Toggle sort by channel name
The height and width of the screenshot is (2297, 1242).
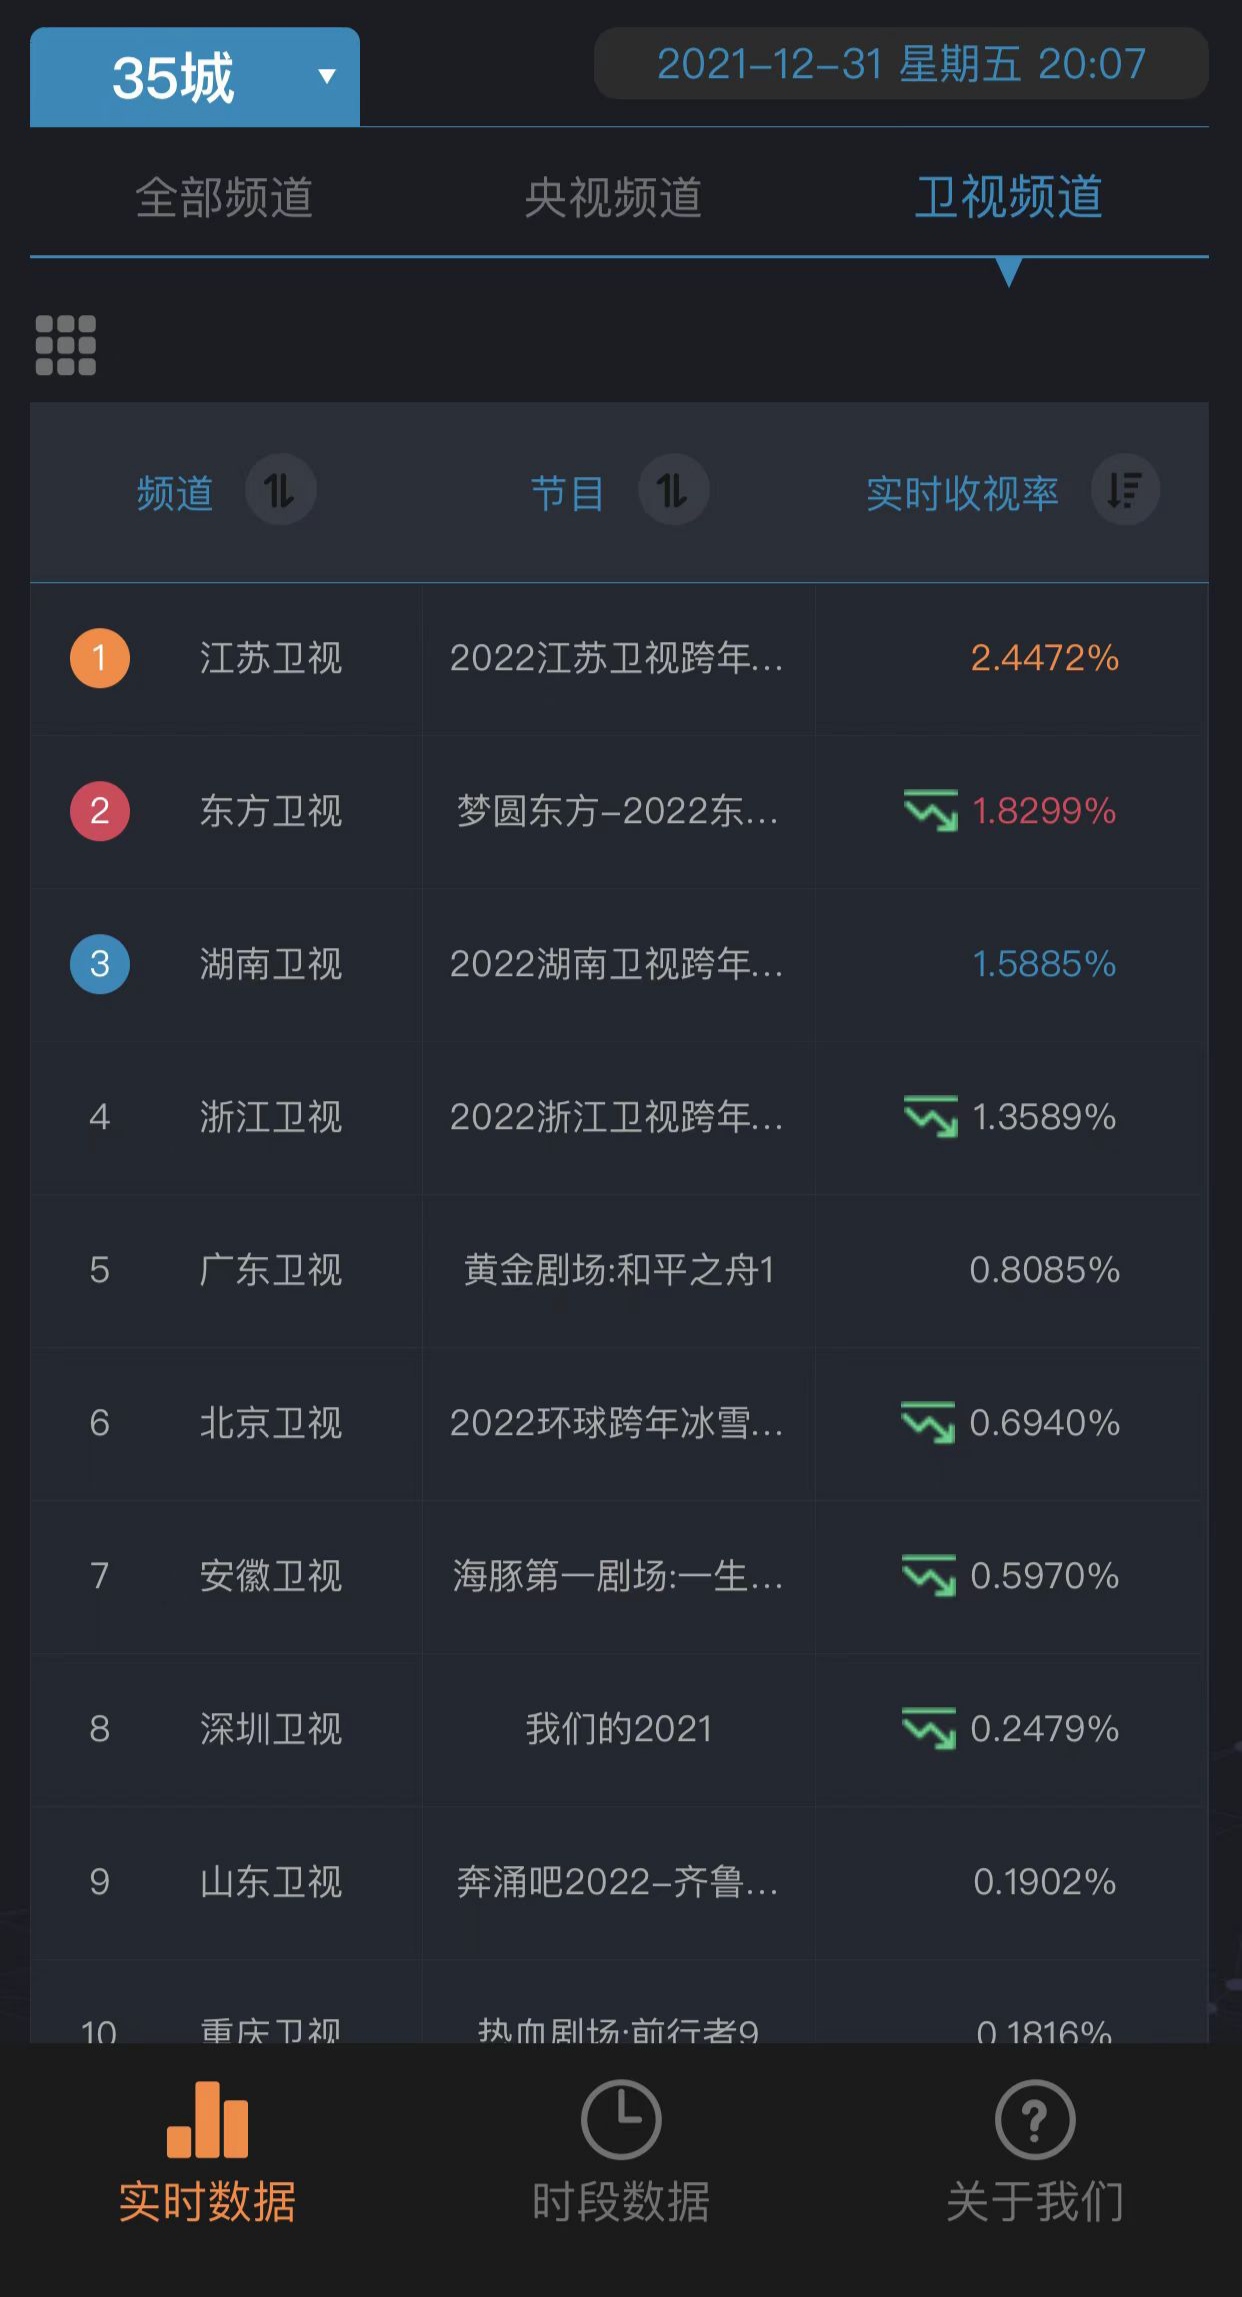coord(280,491)
